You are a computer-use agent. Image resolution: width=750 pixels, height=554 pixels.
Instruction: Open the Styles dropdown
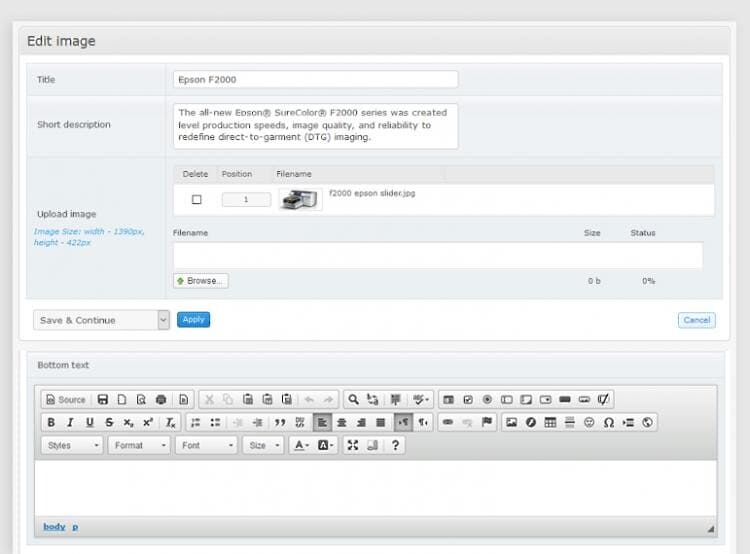[72, 445]
